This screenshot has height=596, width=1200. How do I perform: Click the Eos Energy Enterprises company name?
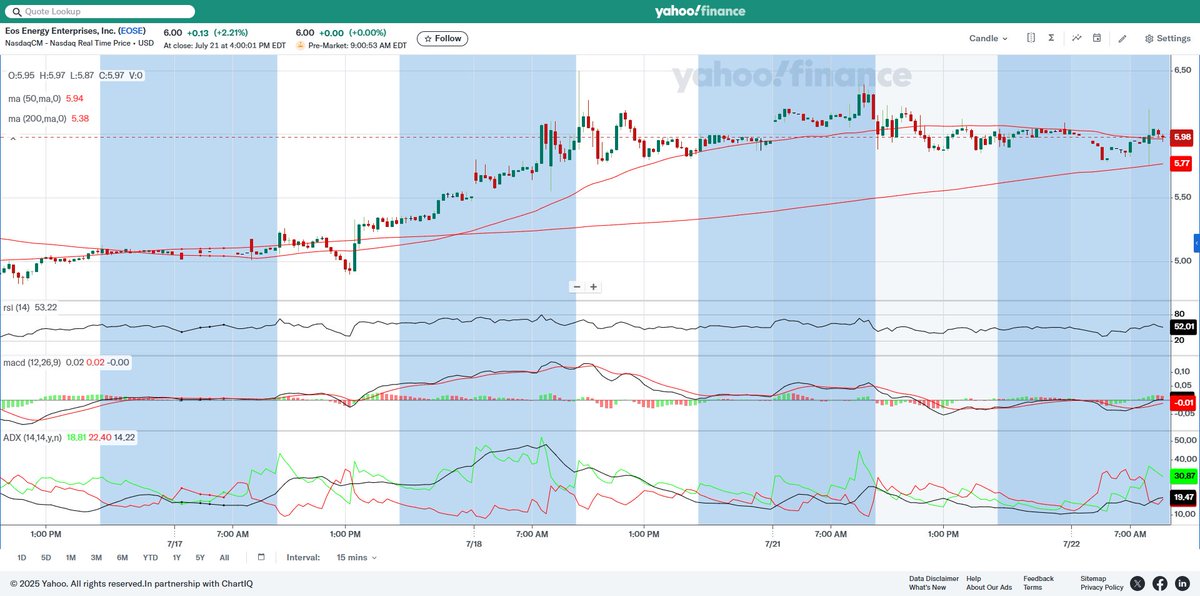pyautogui.click(x=60, y=32)
